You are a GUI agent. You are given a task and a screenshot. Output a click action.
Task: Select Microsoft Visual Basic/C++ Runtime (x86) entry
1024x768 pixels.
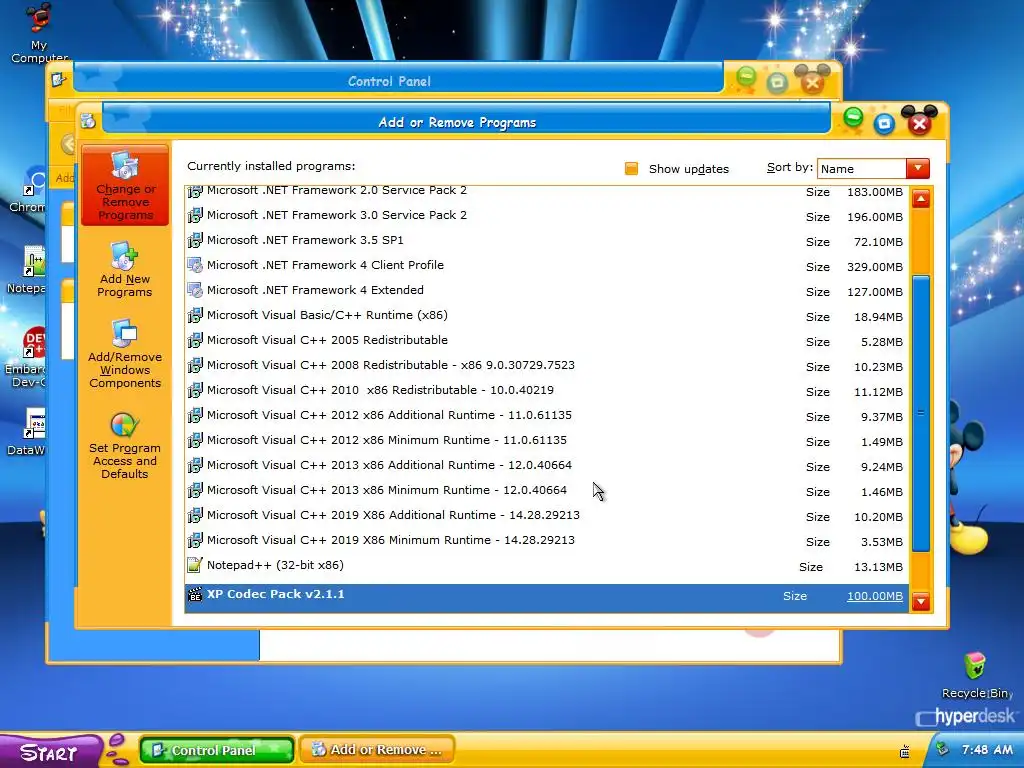click(546, 315)
